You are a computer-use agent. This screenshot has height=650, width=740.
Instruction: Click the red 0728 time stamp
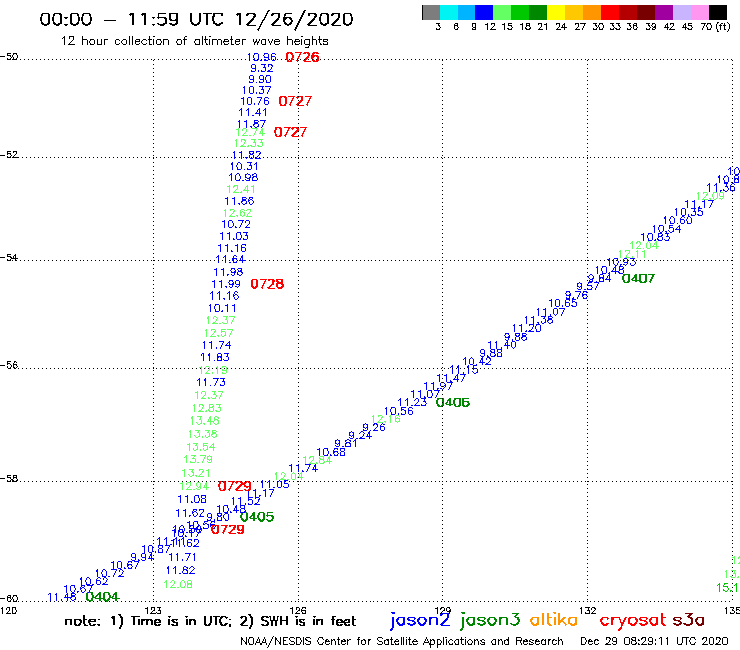pos(267,284)
